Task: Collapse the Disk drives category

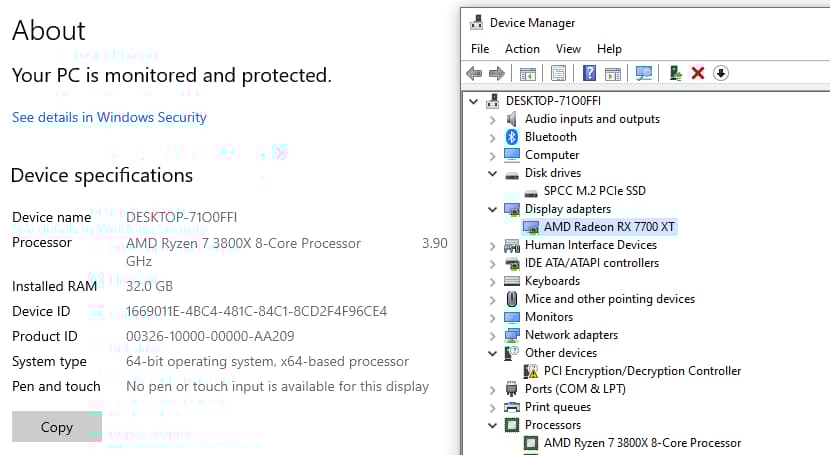Action: (x=493, y=173)
